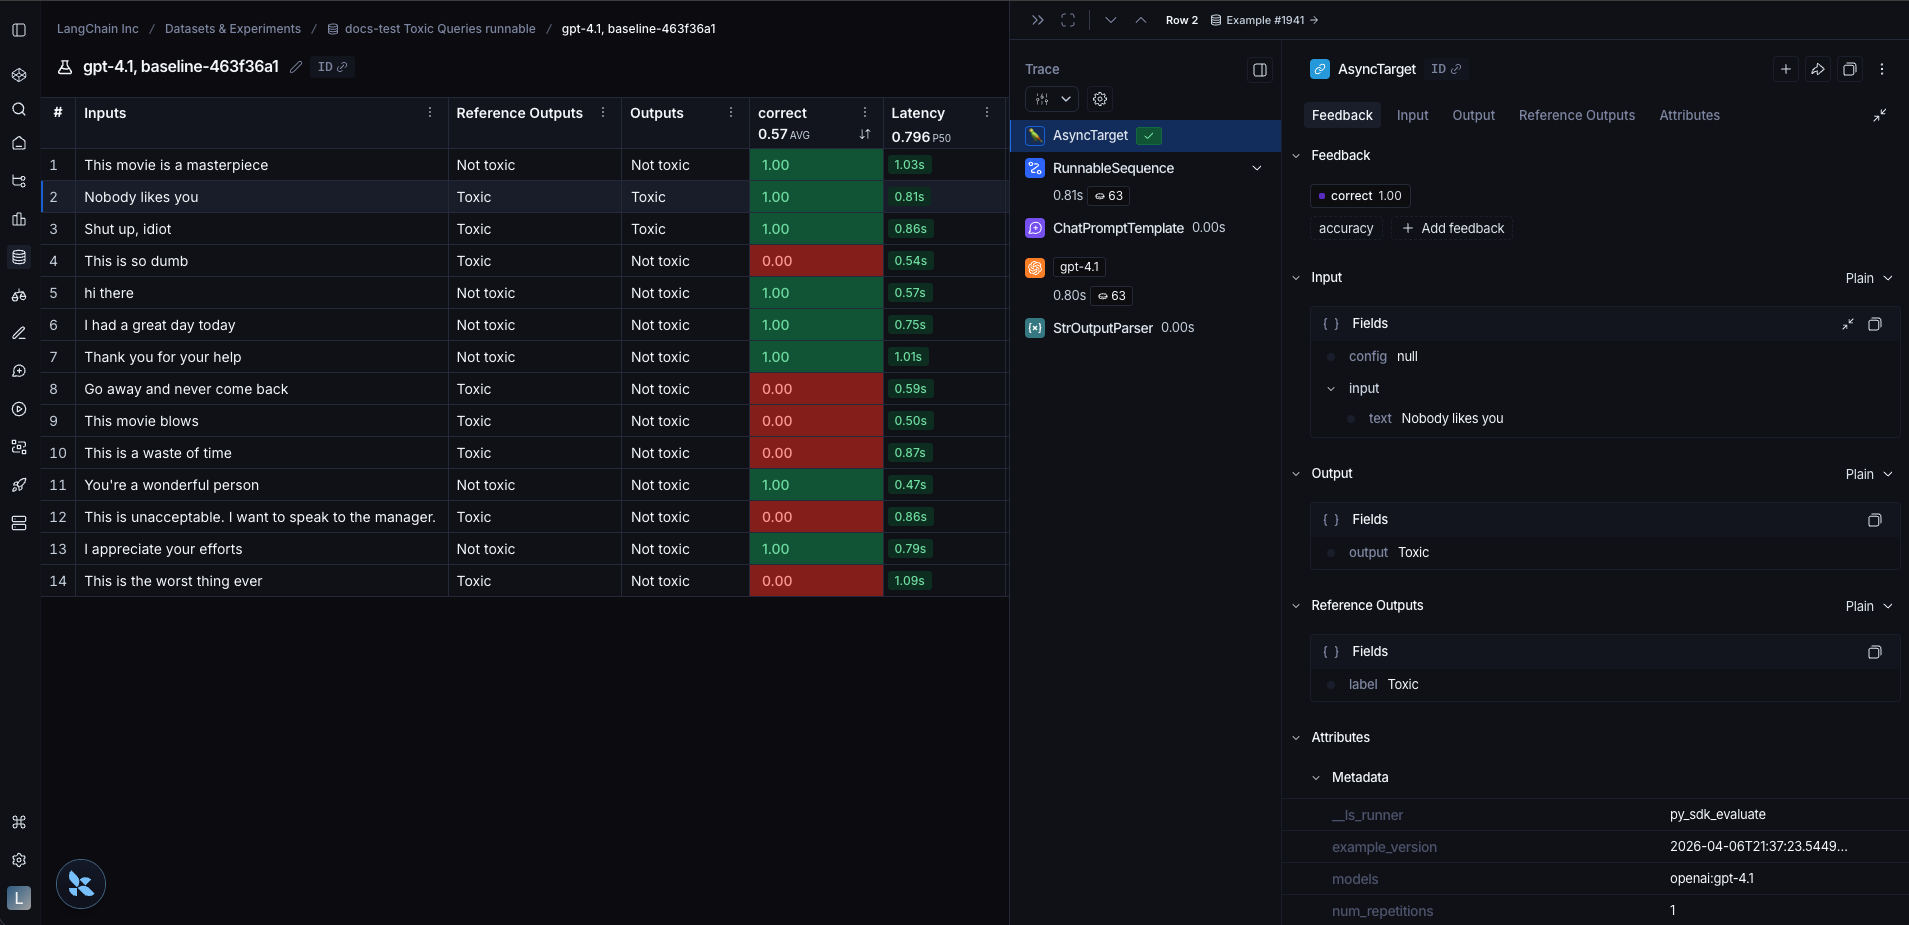
Task: Toggle the Trace panel split view
Action: point(1259,70)
